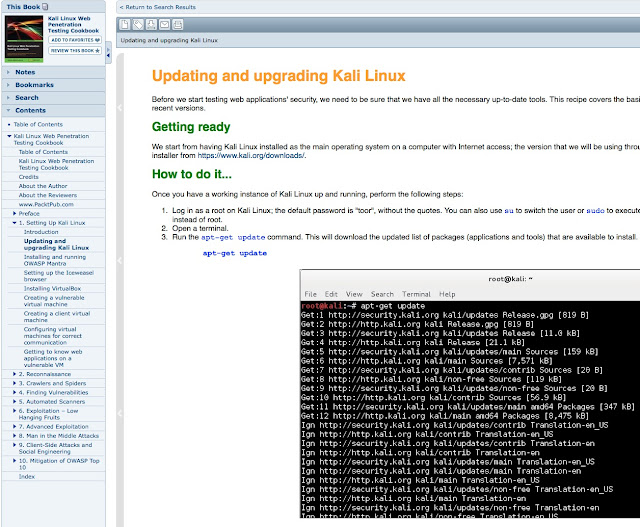The width and height of the screenshot is (640, 527).
Task: Go back via Return to Search Results
Action: tap(158, 7)
